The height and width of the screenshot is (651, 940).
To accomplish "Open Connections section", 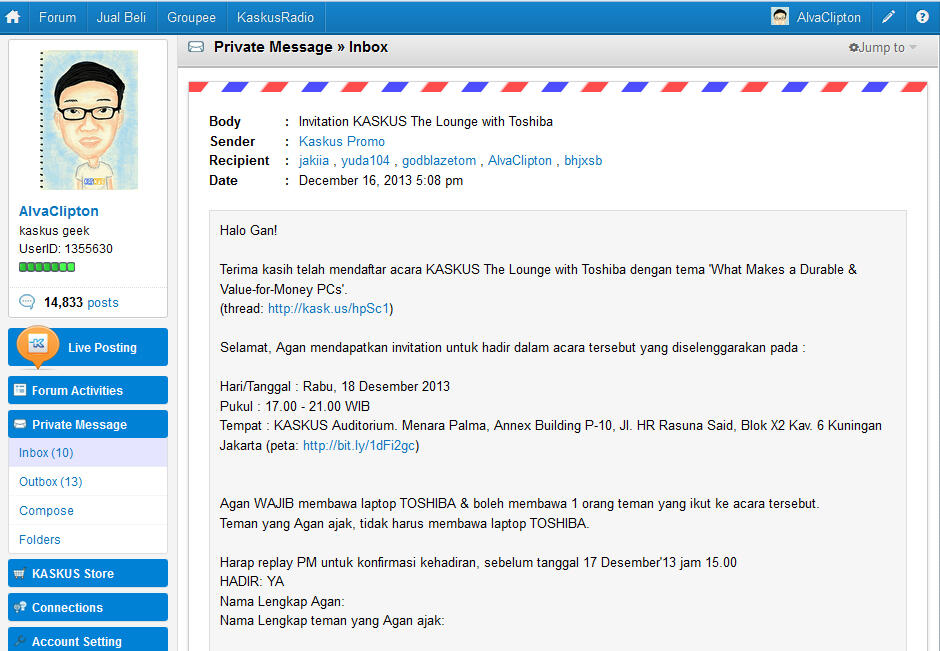I will (88, 607).
